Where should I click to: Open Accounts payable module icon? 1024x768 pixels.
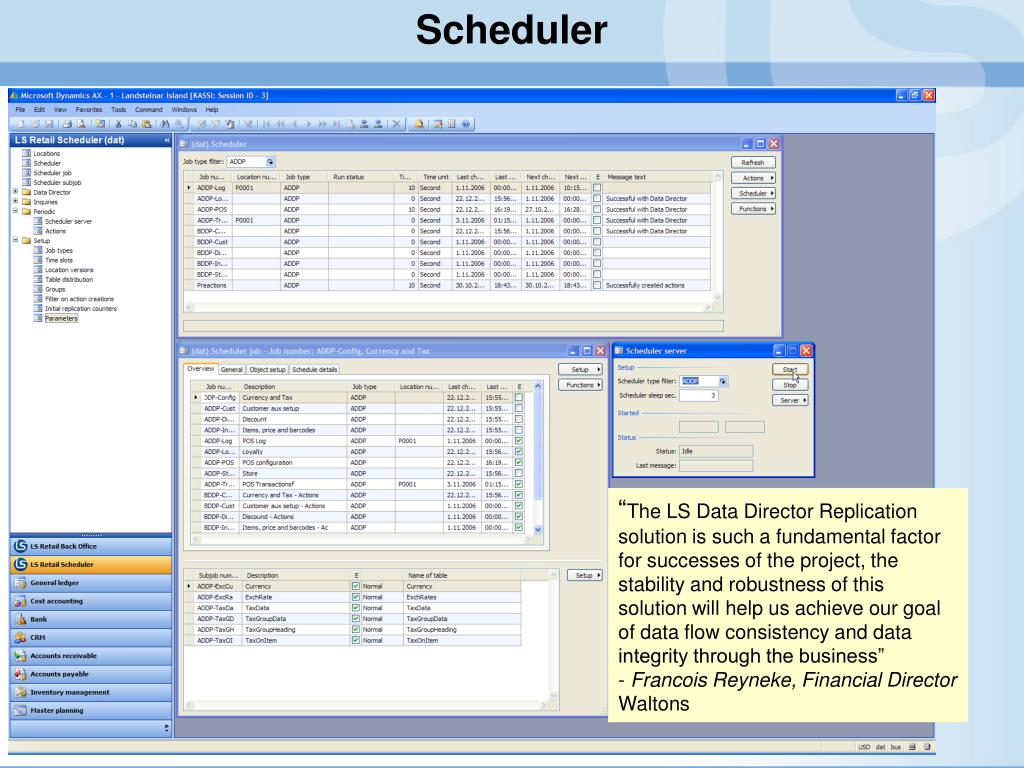pyautogui.click(x=20, y=674)
